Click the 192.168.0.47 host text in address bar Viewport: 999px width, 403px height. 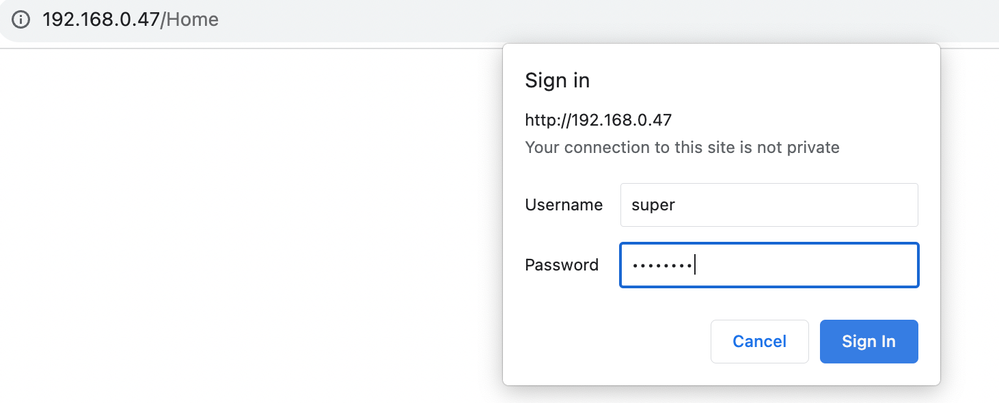(x=100, y=20)
